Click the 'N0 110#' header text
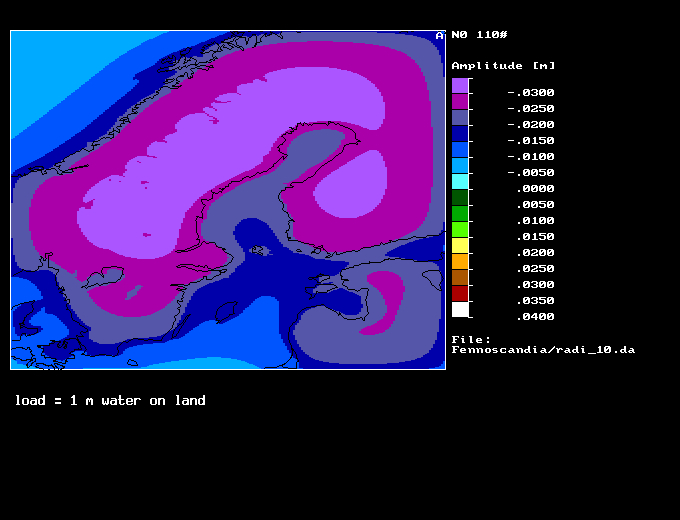The width and height of the screenshot is (680, 520). (479, 35)
